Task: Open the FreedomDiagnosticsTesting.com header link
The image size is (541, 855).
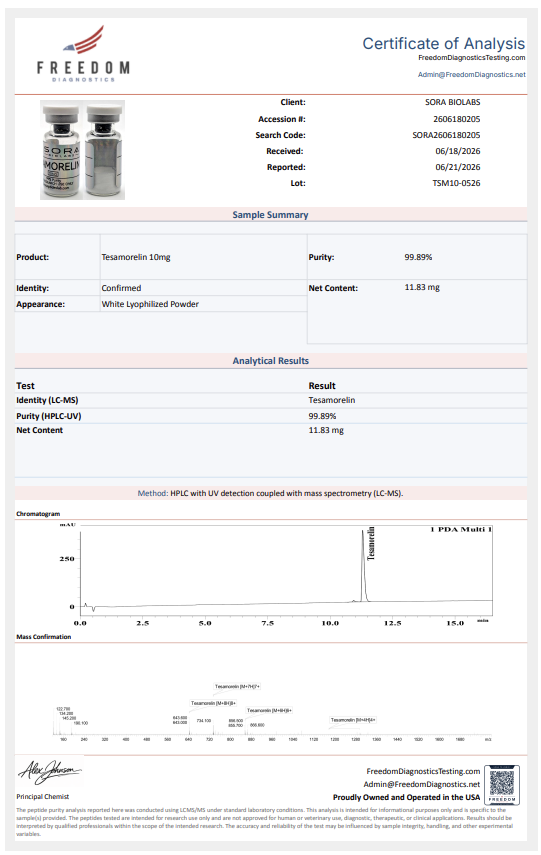Action: coord(471,58)
